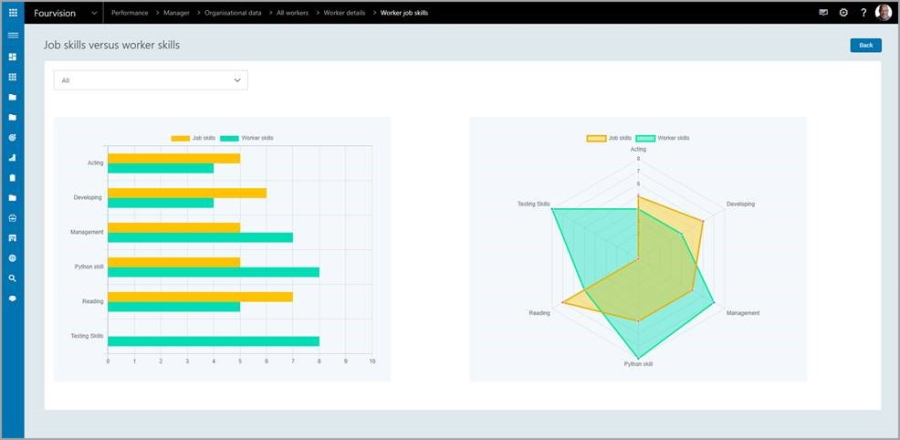Viewport: 900px width, 440px height.
Task: Select Worker job skills breadcrumb
Action: tap(404, 13)
